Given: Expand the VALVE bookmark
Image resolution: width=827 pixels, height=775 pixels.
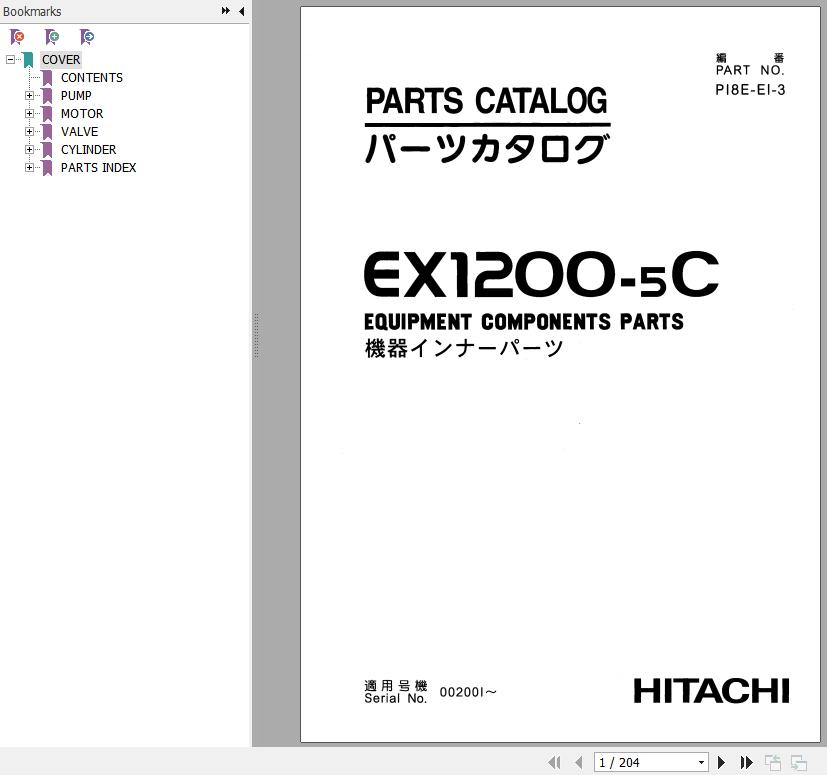Looking at the screenshot, I should click(30, 131).
